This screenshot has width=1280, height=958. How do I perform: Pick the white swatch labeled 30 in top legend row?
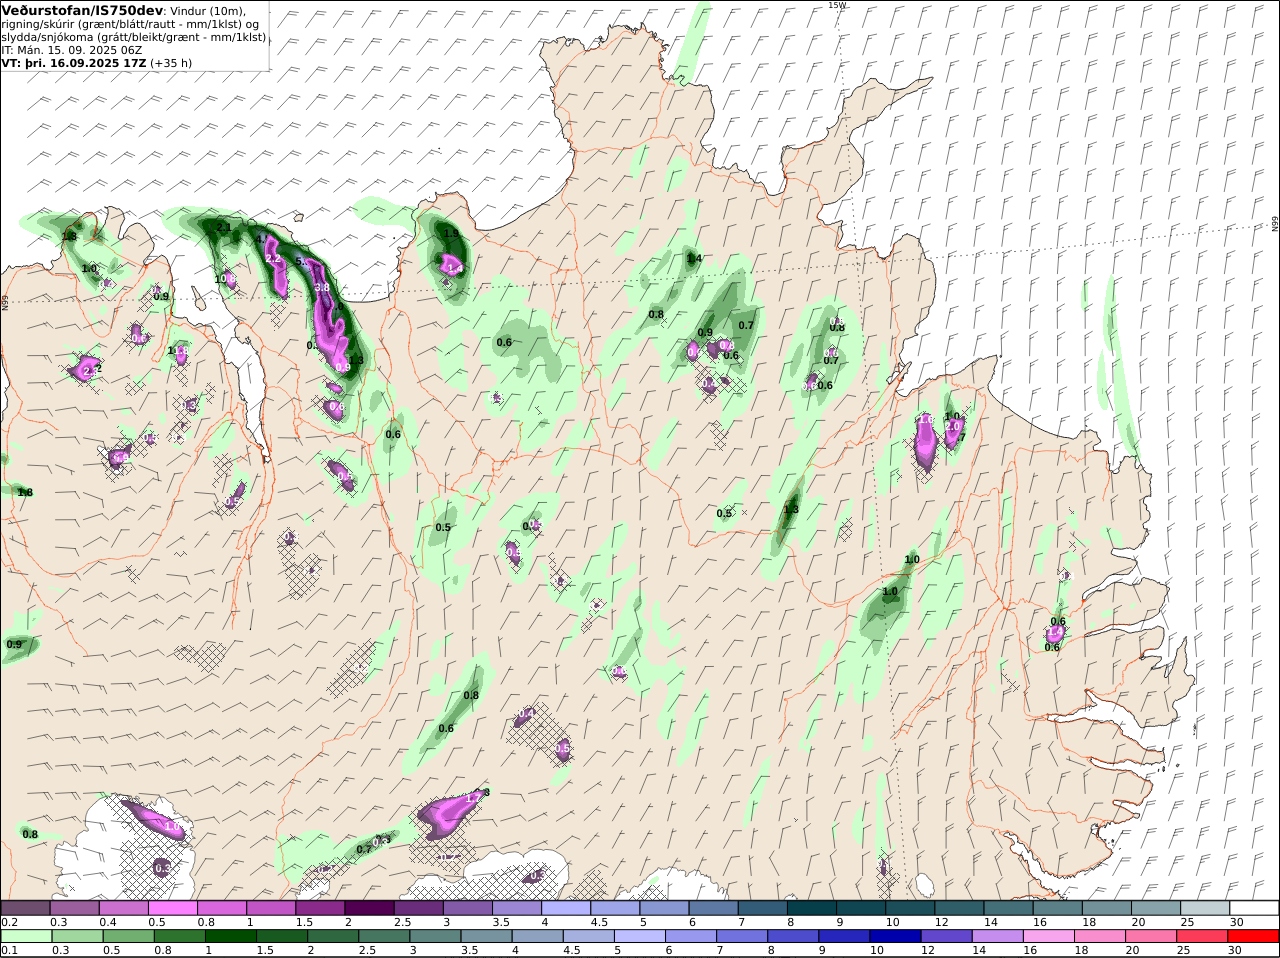click(x=1255, y=908)
